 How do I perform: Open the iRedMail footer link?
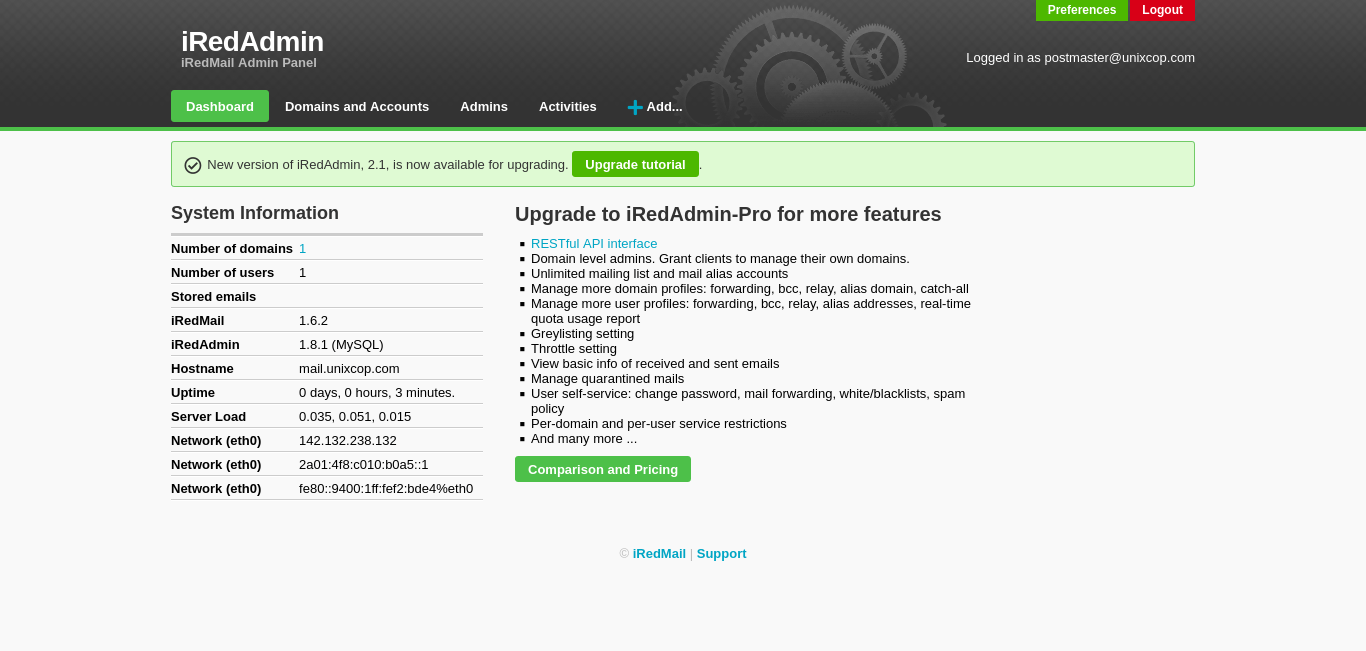click(659, 553)
